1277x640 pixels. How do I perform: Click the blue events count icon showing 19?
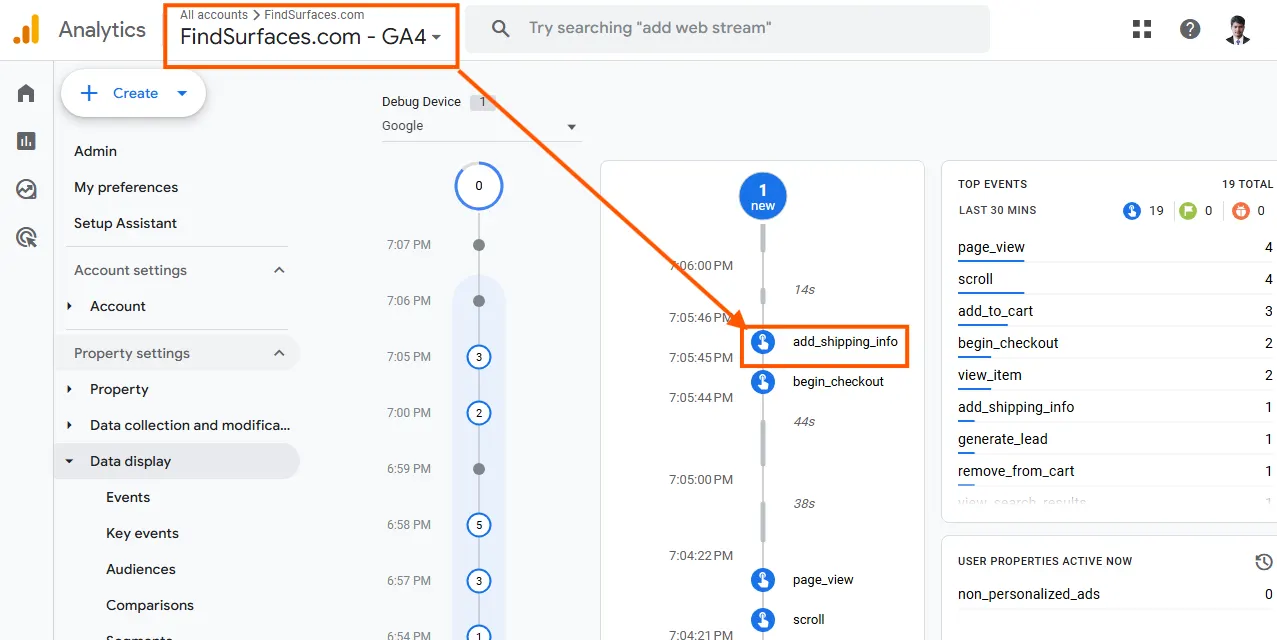pyautogui.click(x=1132, y=211)
